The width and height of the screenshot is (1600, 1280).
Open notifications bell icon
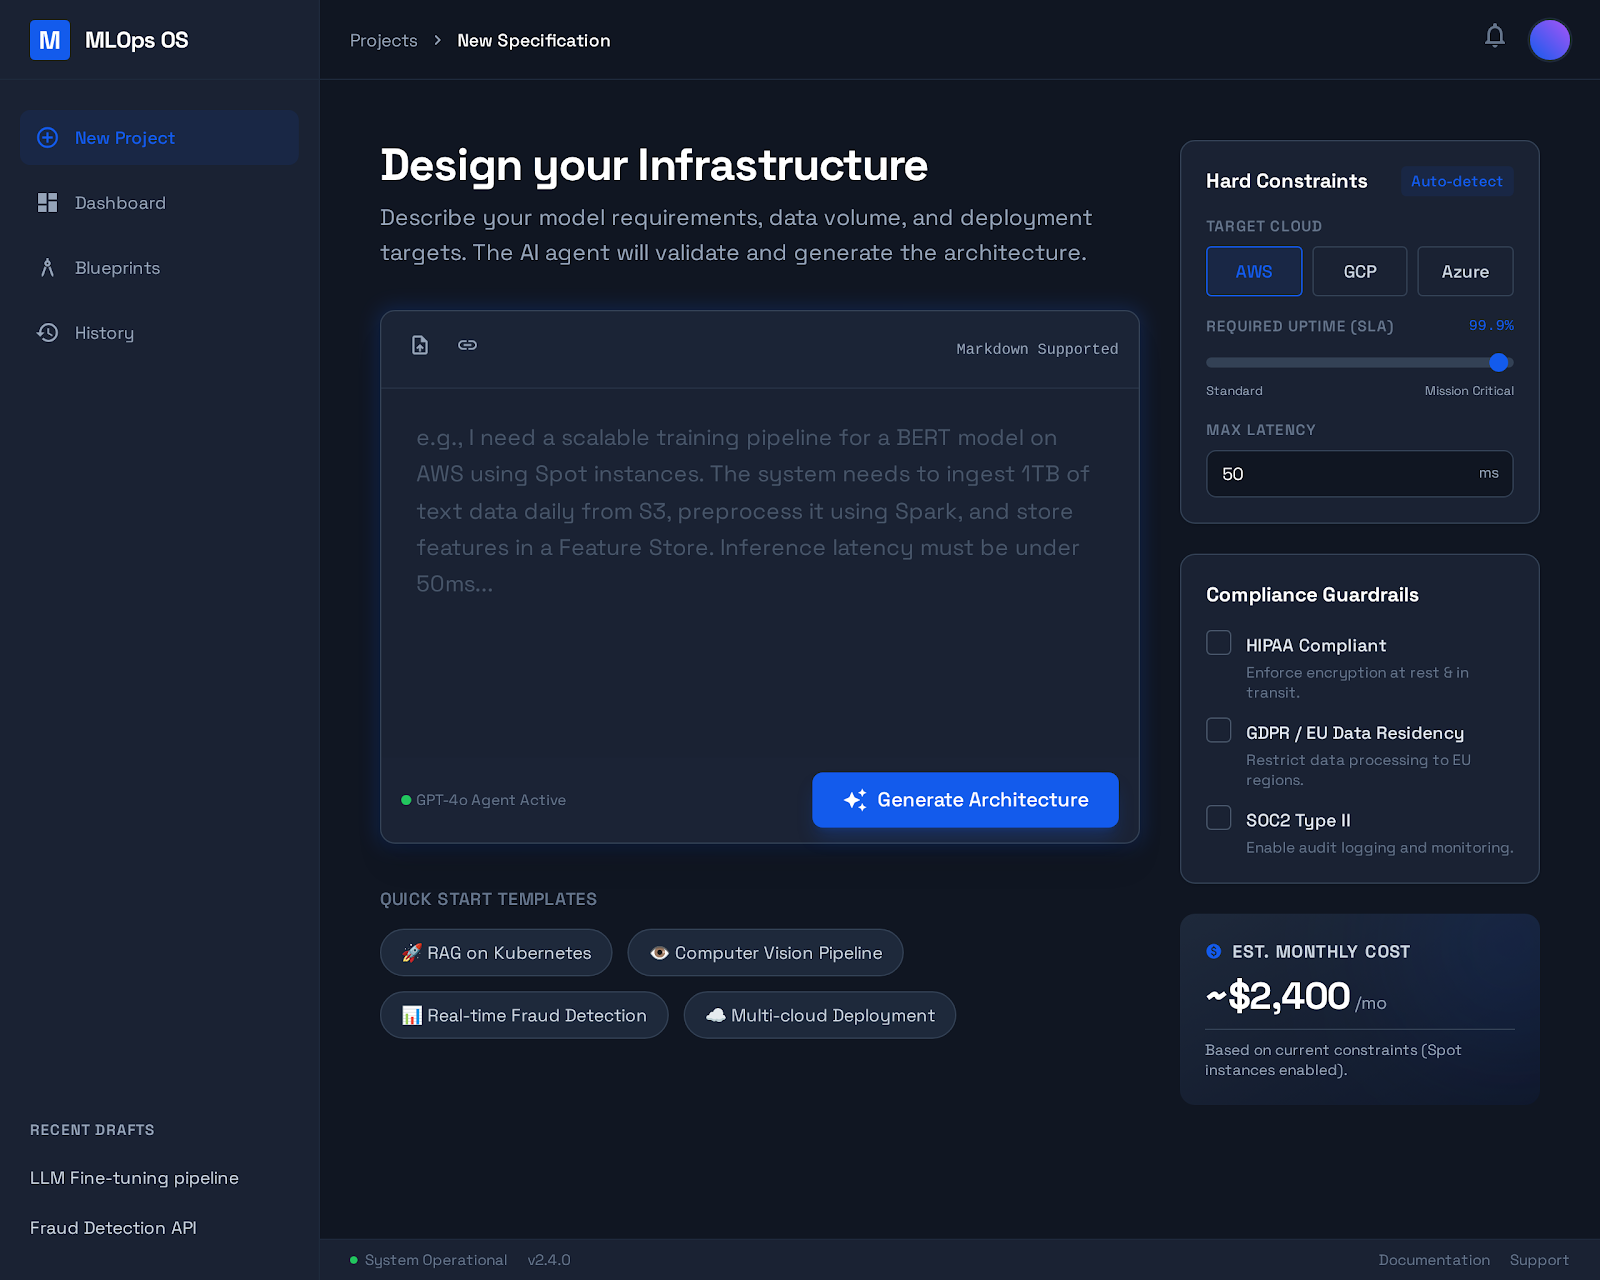pos(1494,37)
